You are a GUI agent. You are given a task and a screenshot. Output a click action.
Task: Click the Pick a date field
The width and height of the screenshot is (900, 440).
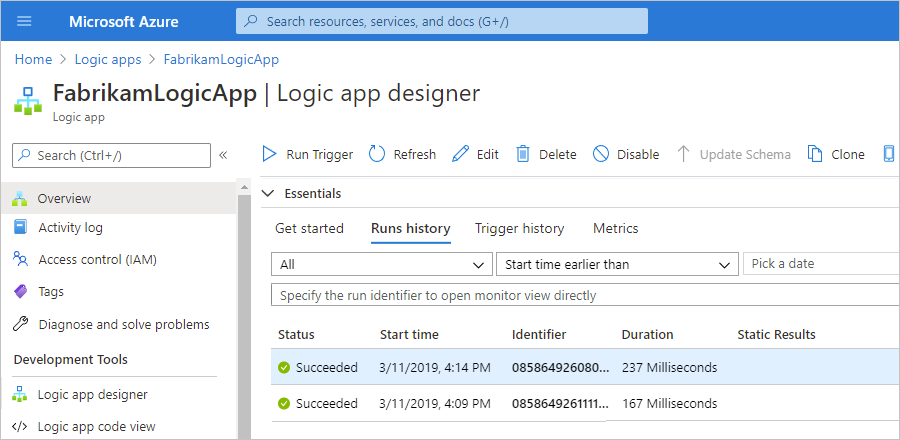(820, 264)
